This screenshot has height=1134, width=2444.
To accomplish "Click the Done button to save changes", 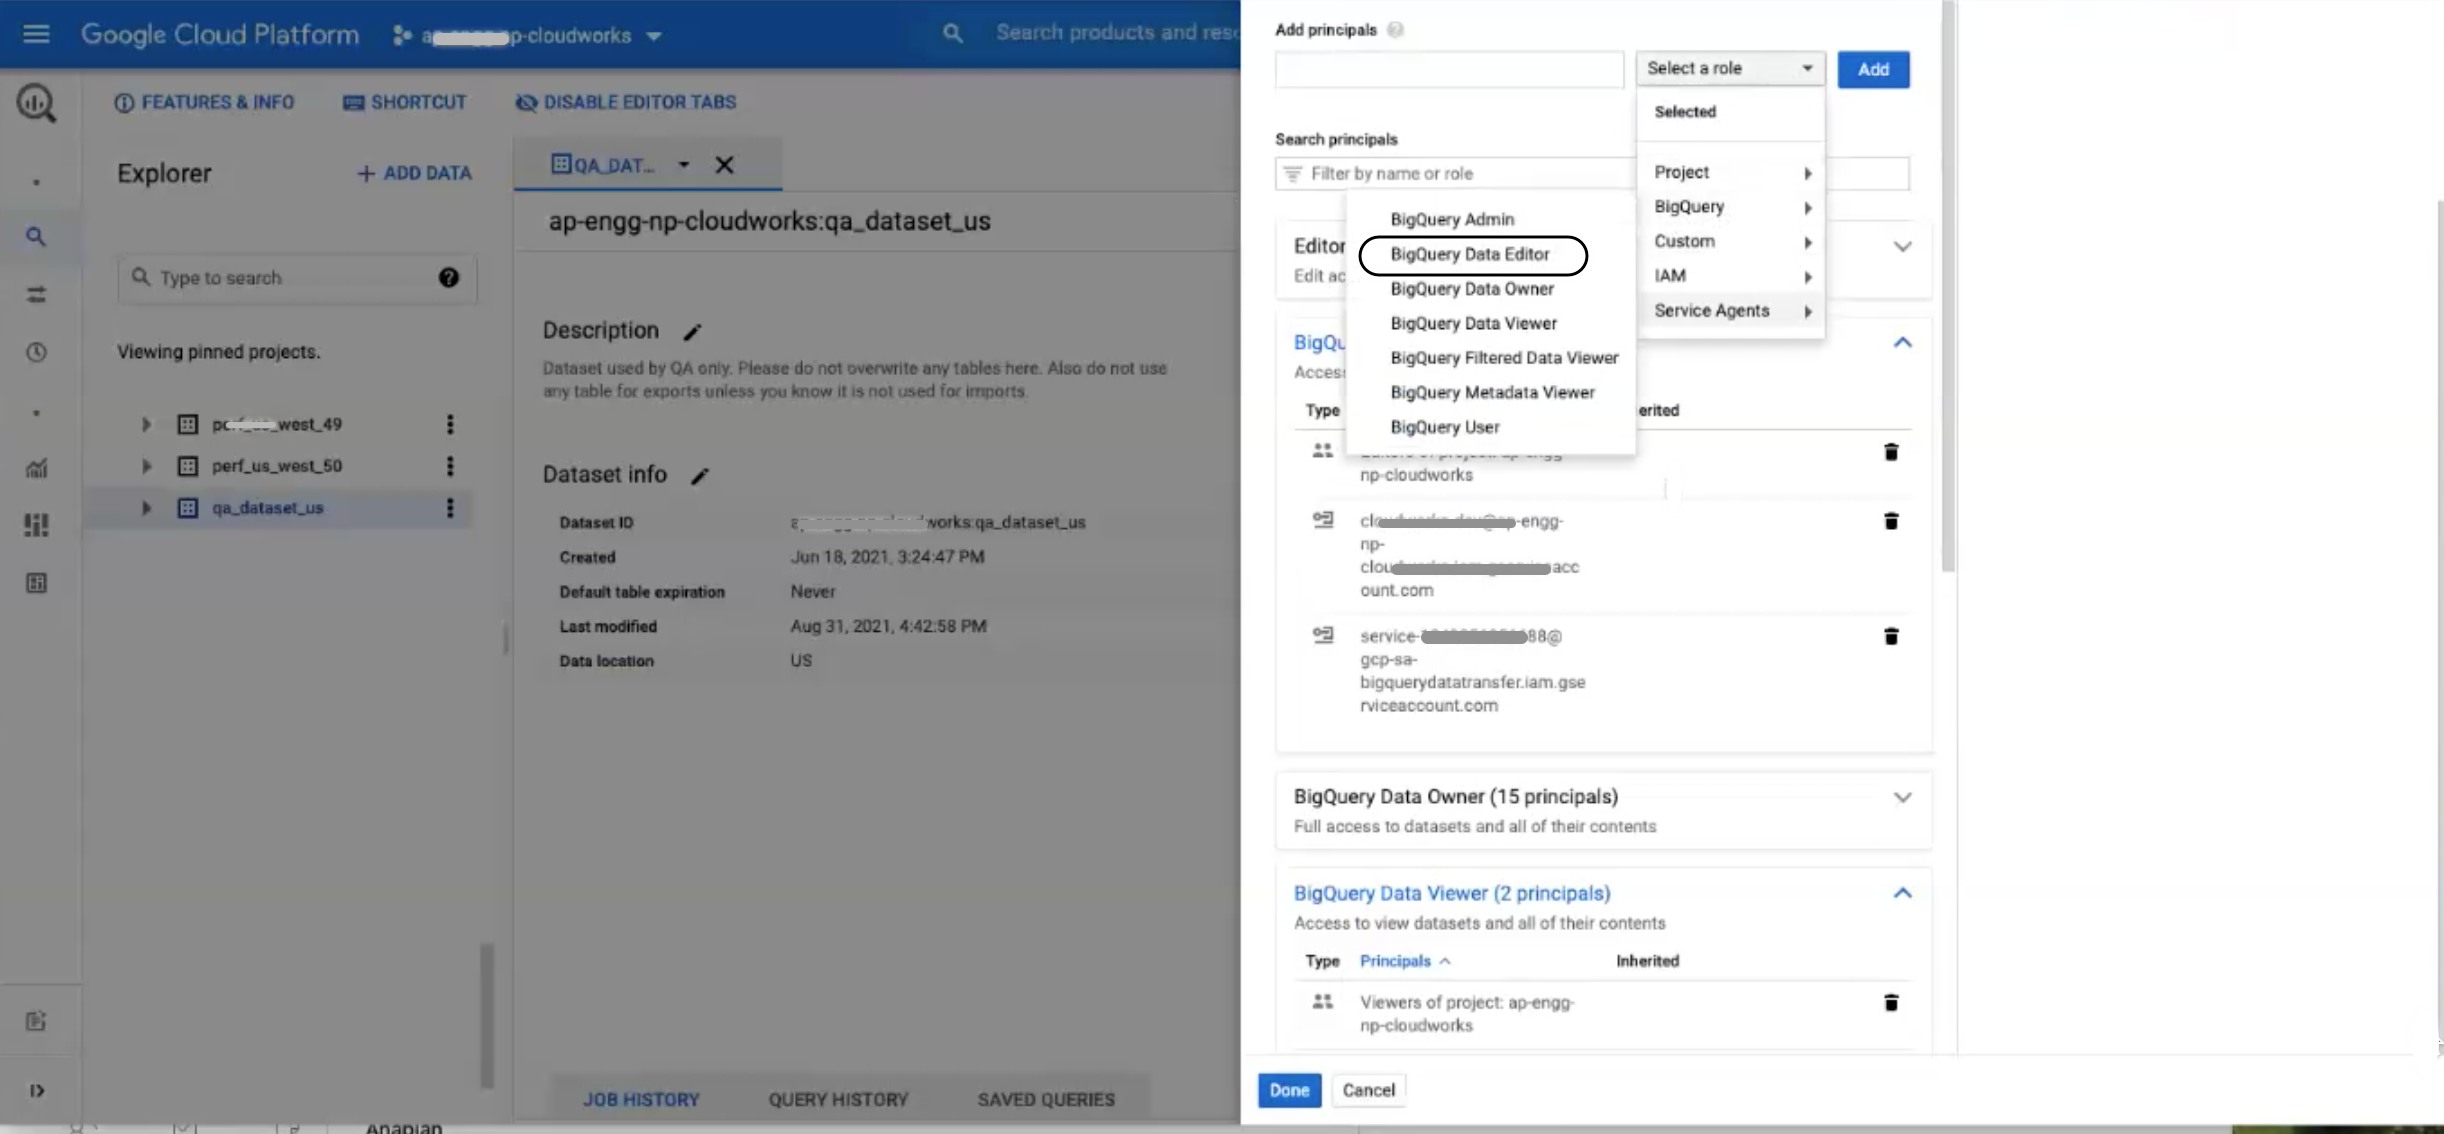I will [1289, 1090].
